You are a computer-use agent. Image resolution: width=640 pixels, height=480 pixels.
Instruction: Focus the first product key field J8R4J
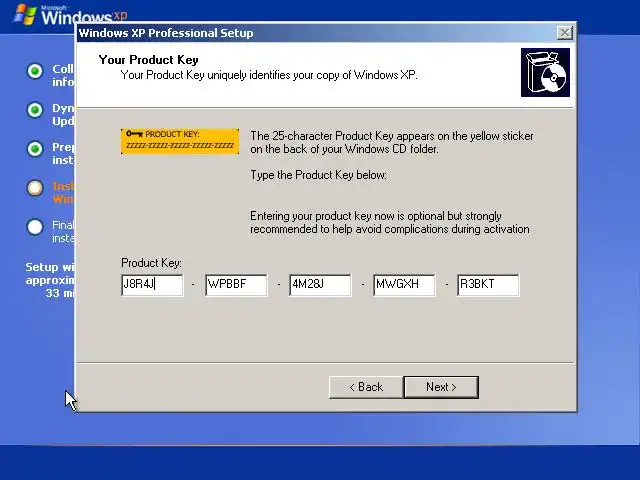coord(152,285)
